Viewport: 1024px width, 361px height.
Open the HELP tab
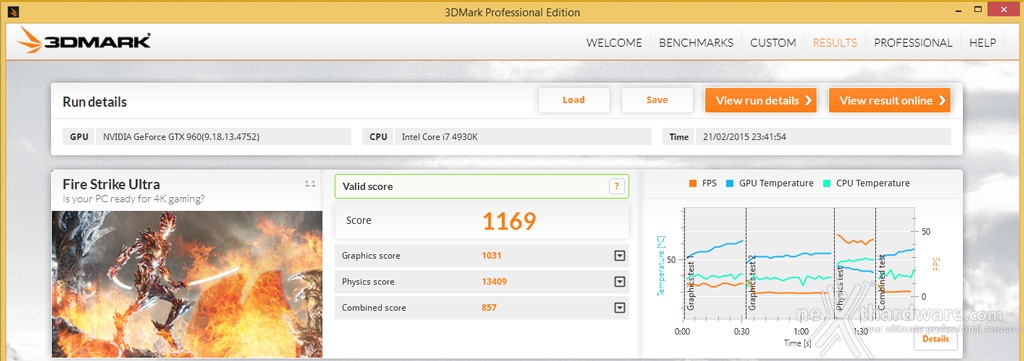[x=982, y=43]
